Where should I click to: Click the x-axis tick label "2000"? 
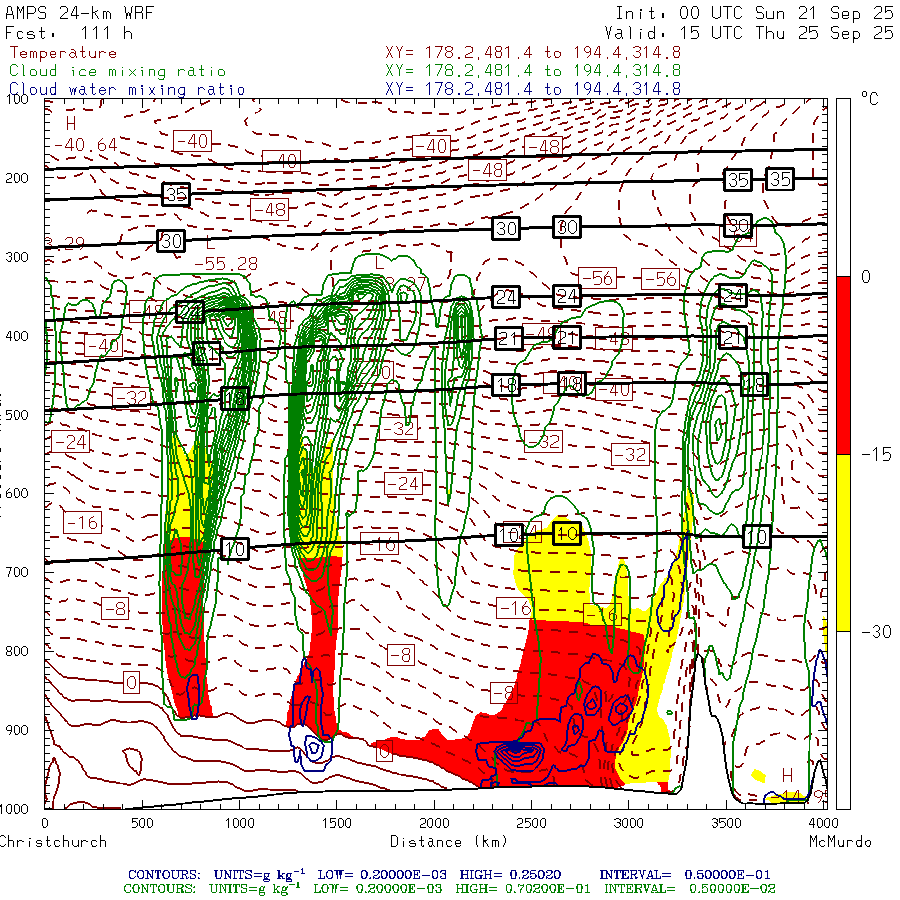coord(434,823)
